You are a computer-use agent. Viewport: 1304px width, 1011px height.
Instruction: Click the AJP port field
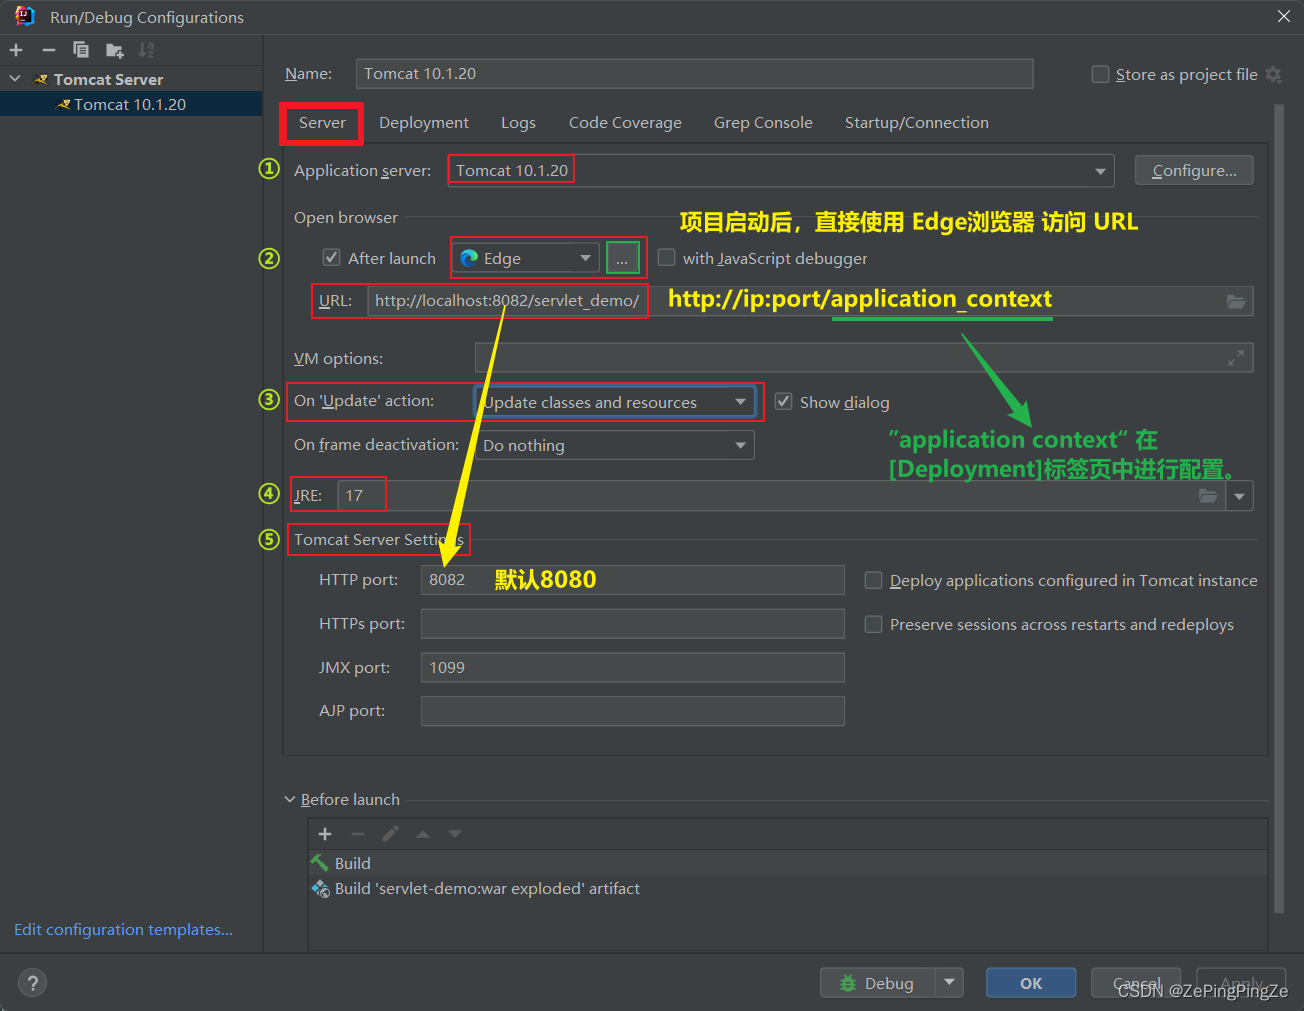coord(632,711)
